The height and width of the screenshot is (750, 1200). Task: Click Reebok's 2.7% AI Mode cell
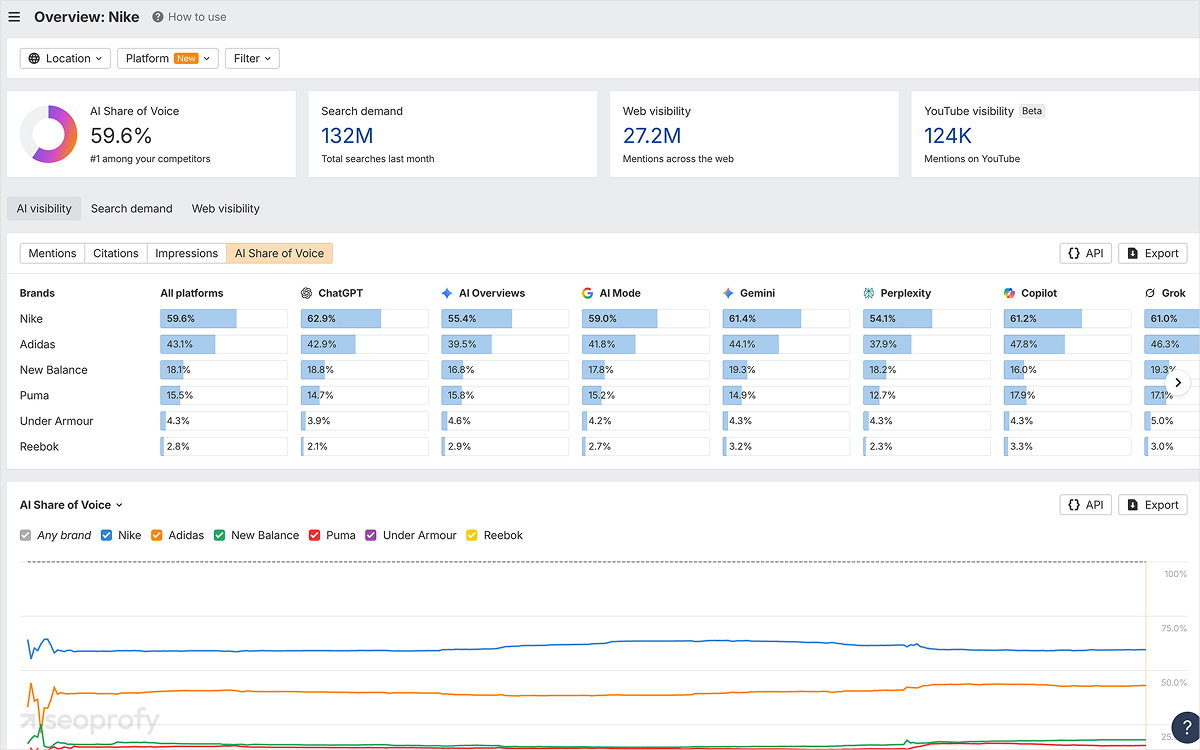[645, 447]
